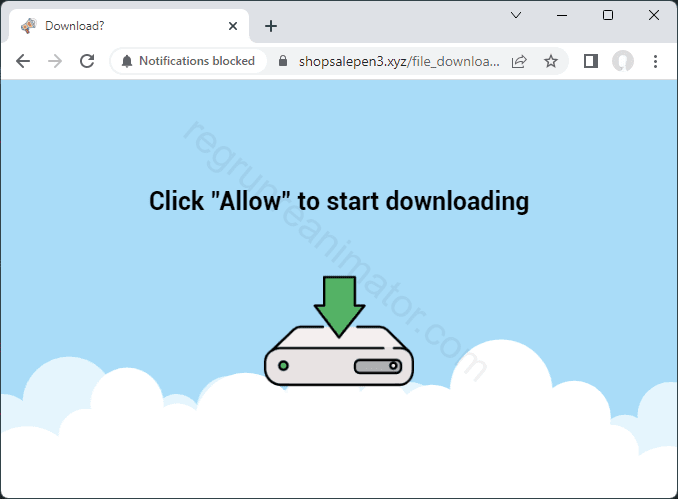Screen dimensions: 678x499
Task: Expand the tab search chevron
Action: tap(516, 15)
